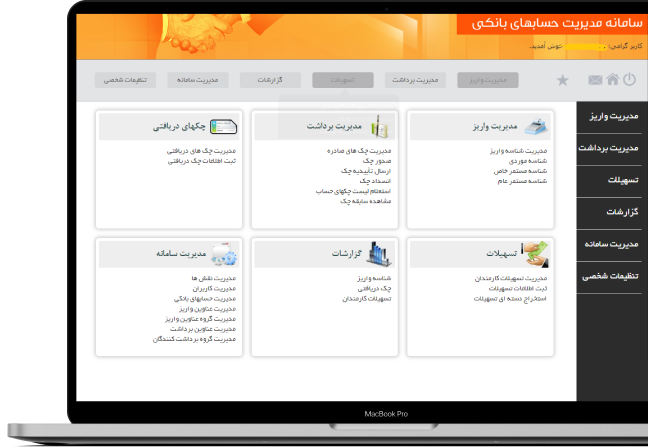Click the مدیریت سامانه card header title
Screen dimensions: 648x448
[x=181, y=253]
